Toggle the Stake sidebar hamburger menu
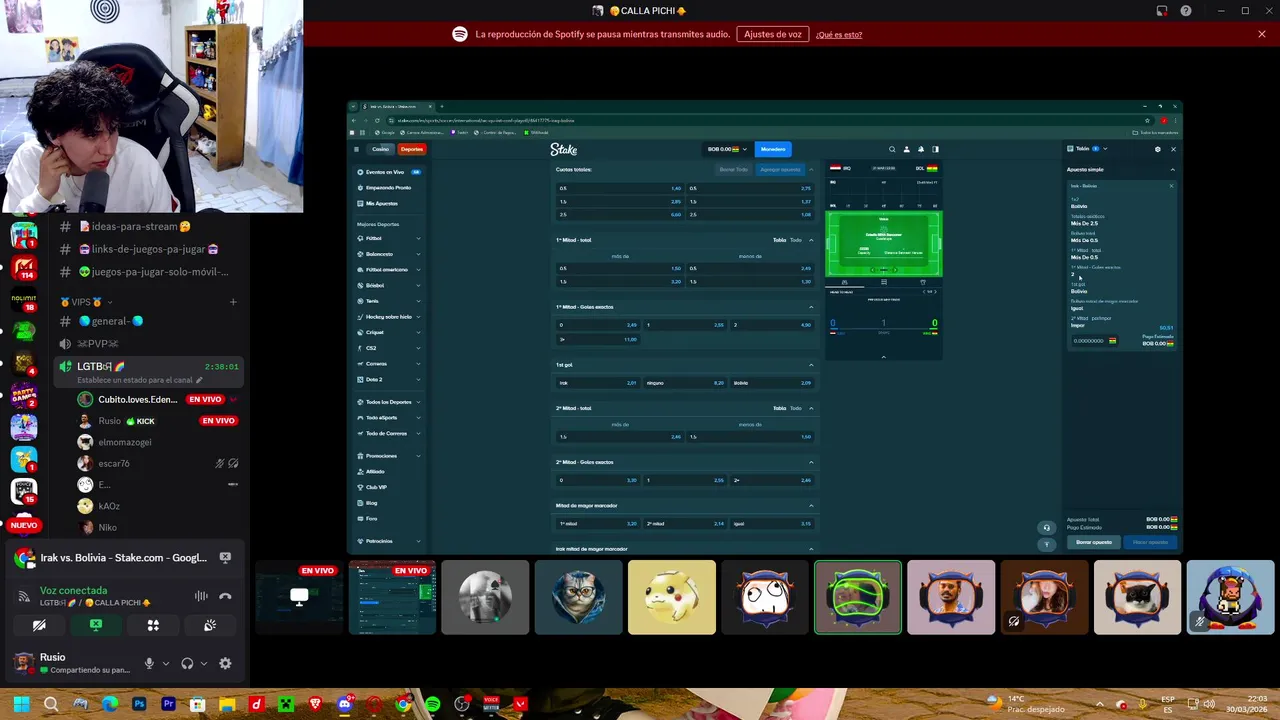The image size is (1280, 720). click(356, 149)
